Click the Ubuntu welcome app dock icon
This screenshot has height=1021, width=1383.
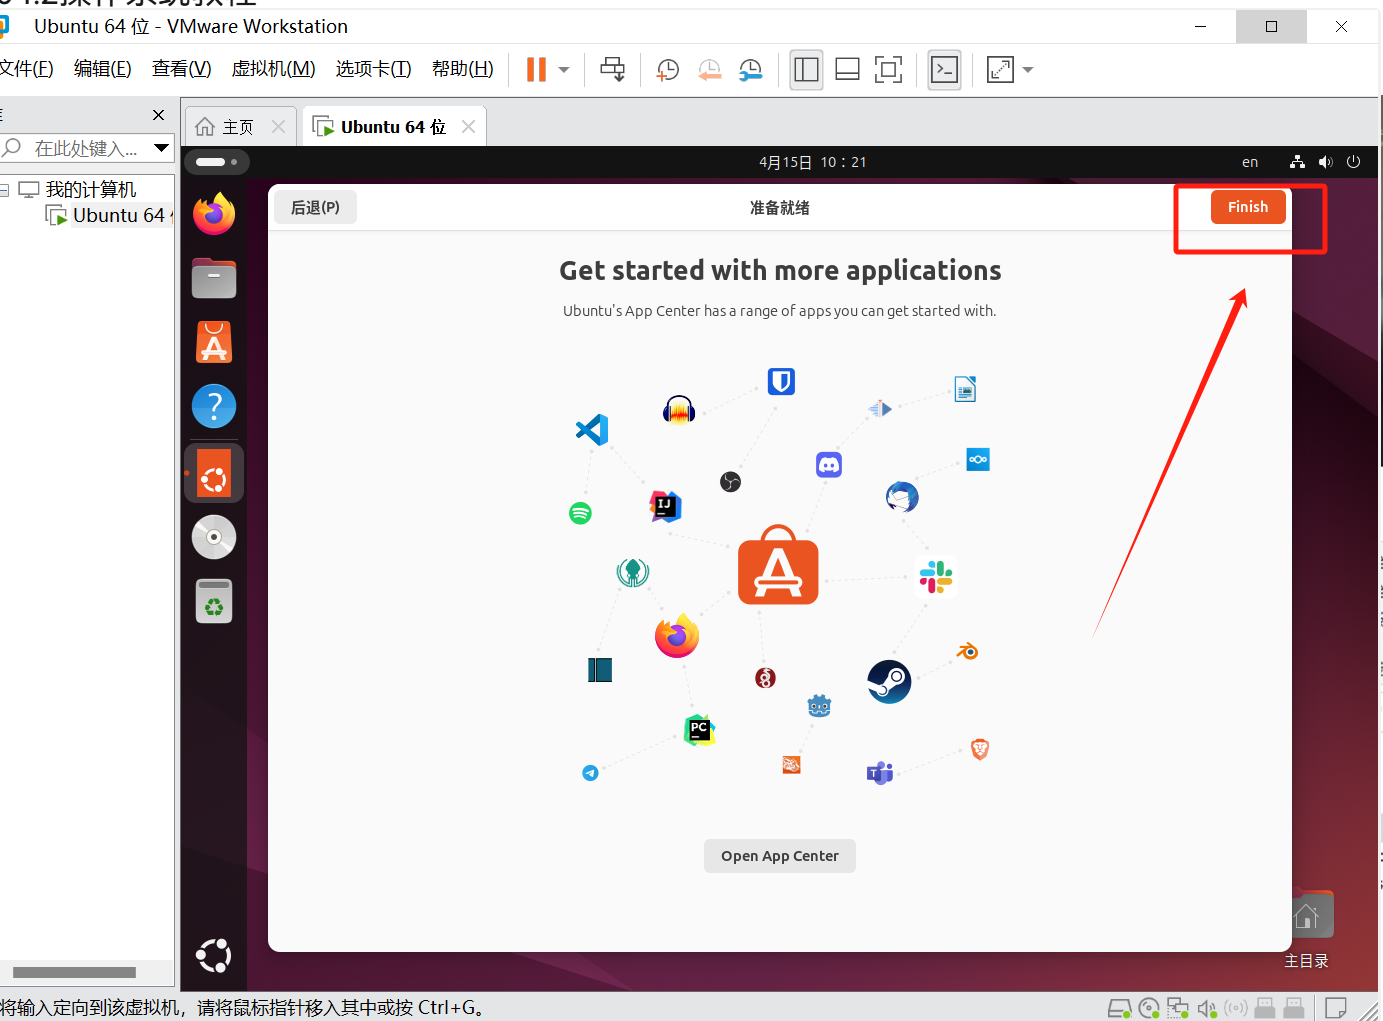point(214,473)
